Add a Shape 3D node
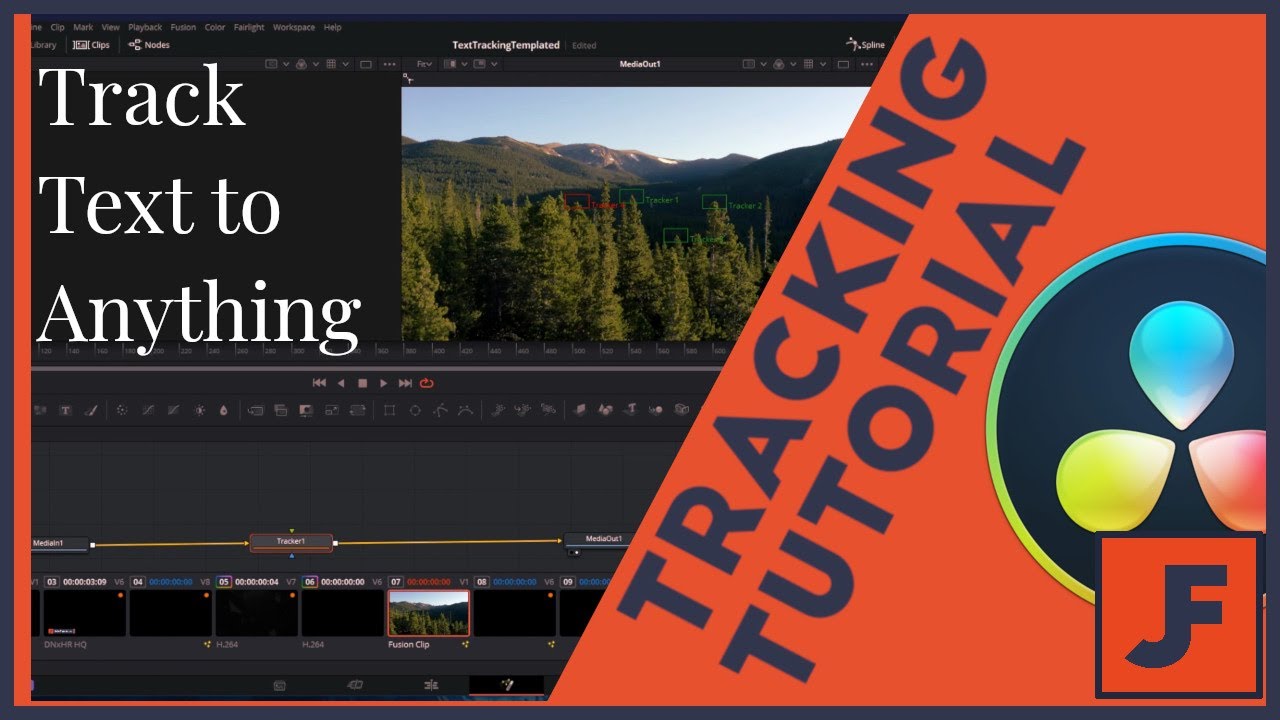Viewport: 1280px width, 720px height. [604, 410]
